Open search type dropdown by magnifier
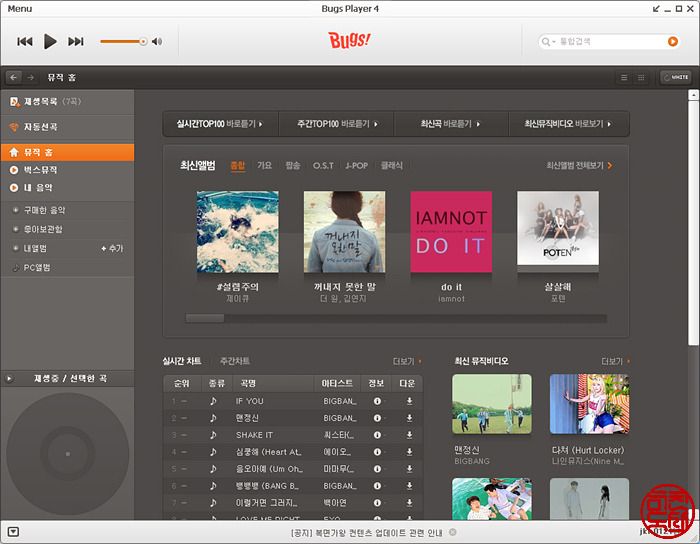Screen dimensions: 700x544 pyautogui.click(x=547, y=42)
